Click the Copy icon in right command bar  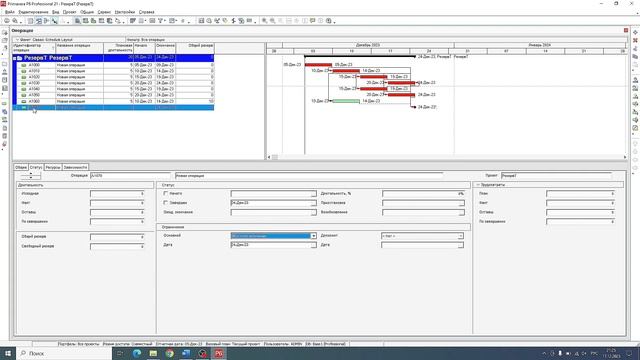click(635, 57)
